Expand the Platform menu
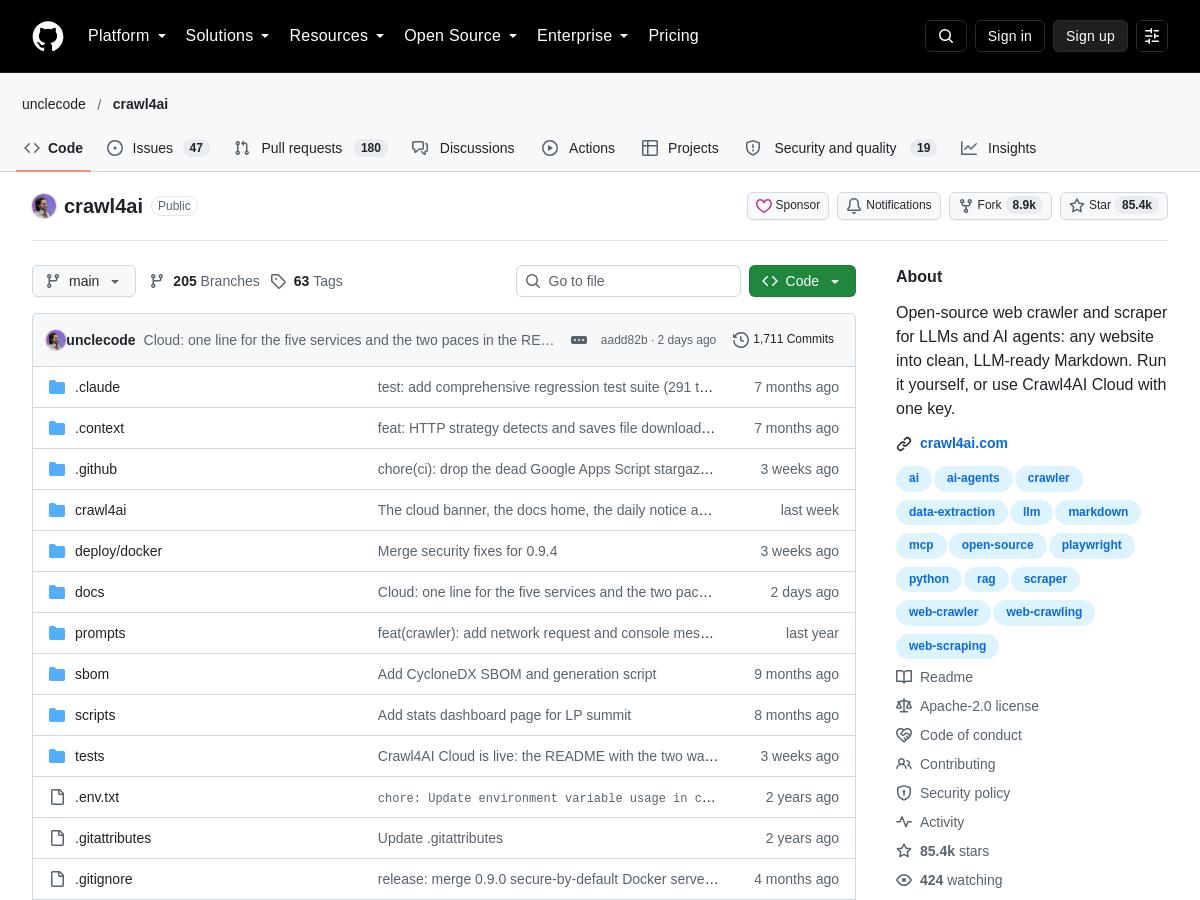1200x900 pixels. click(x=127, y=36)
